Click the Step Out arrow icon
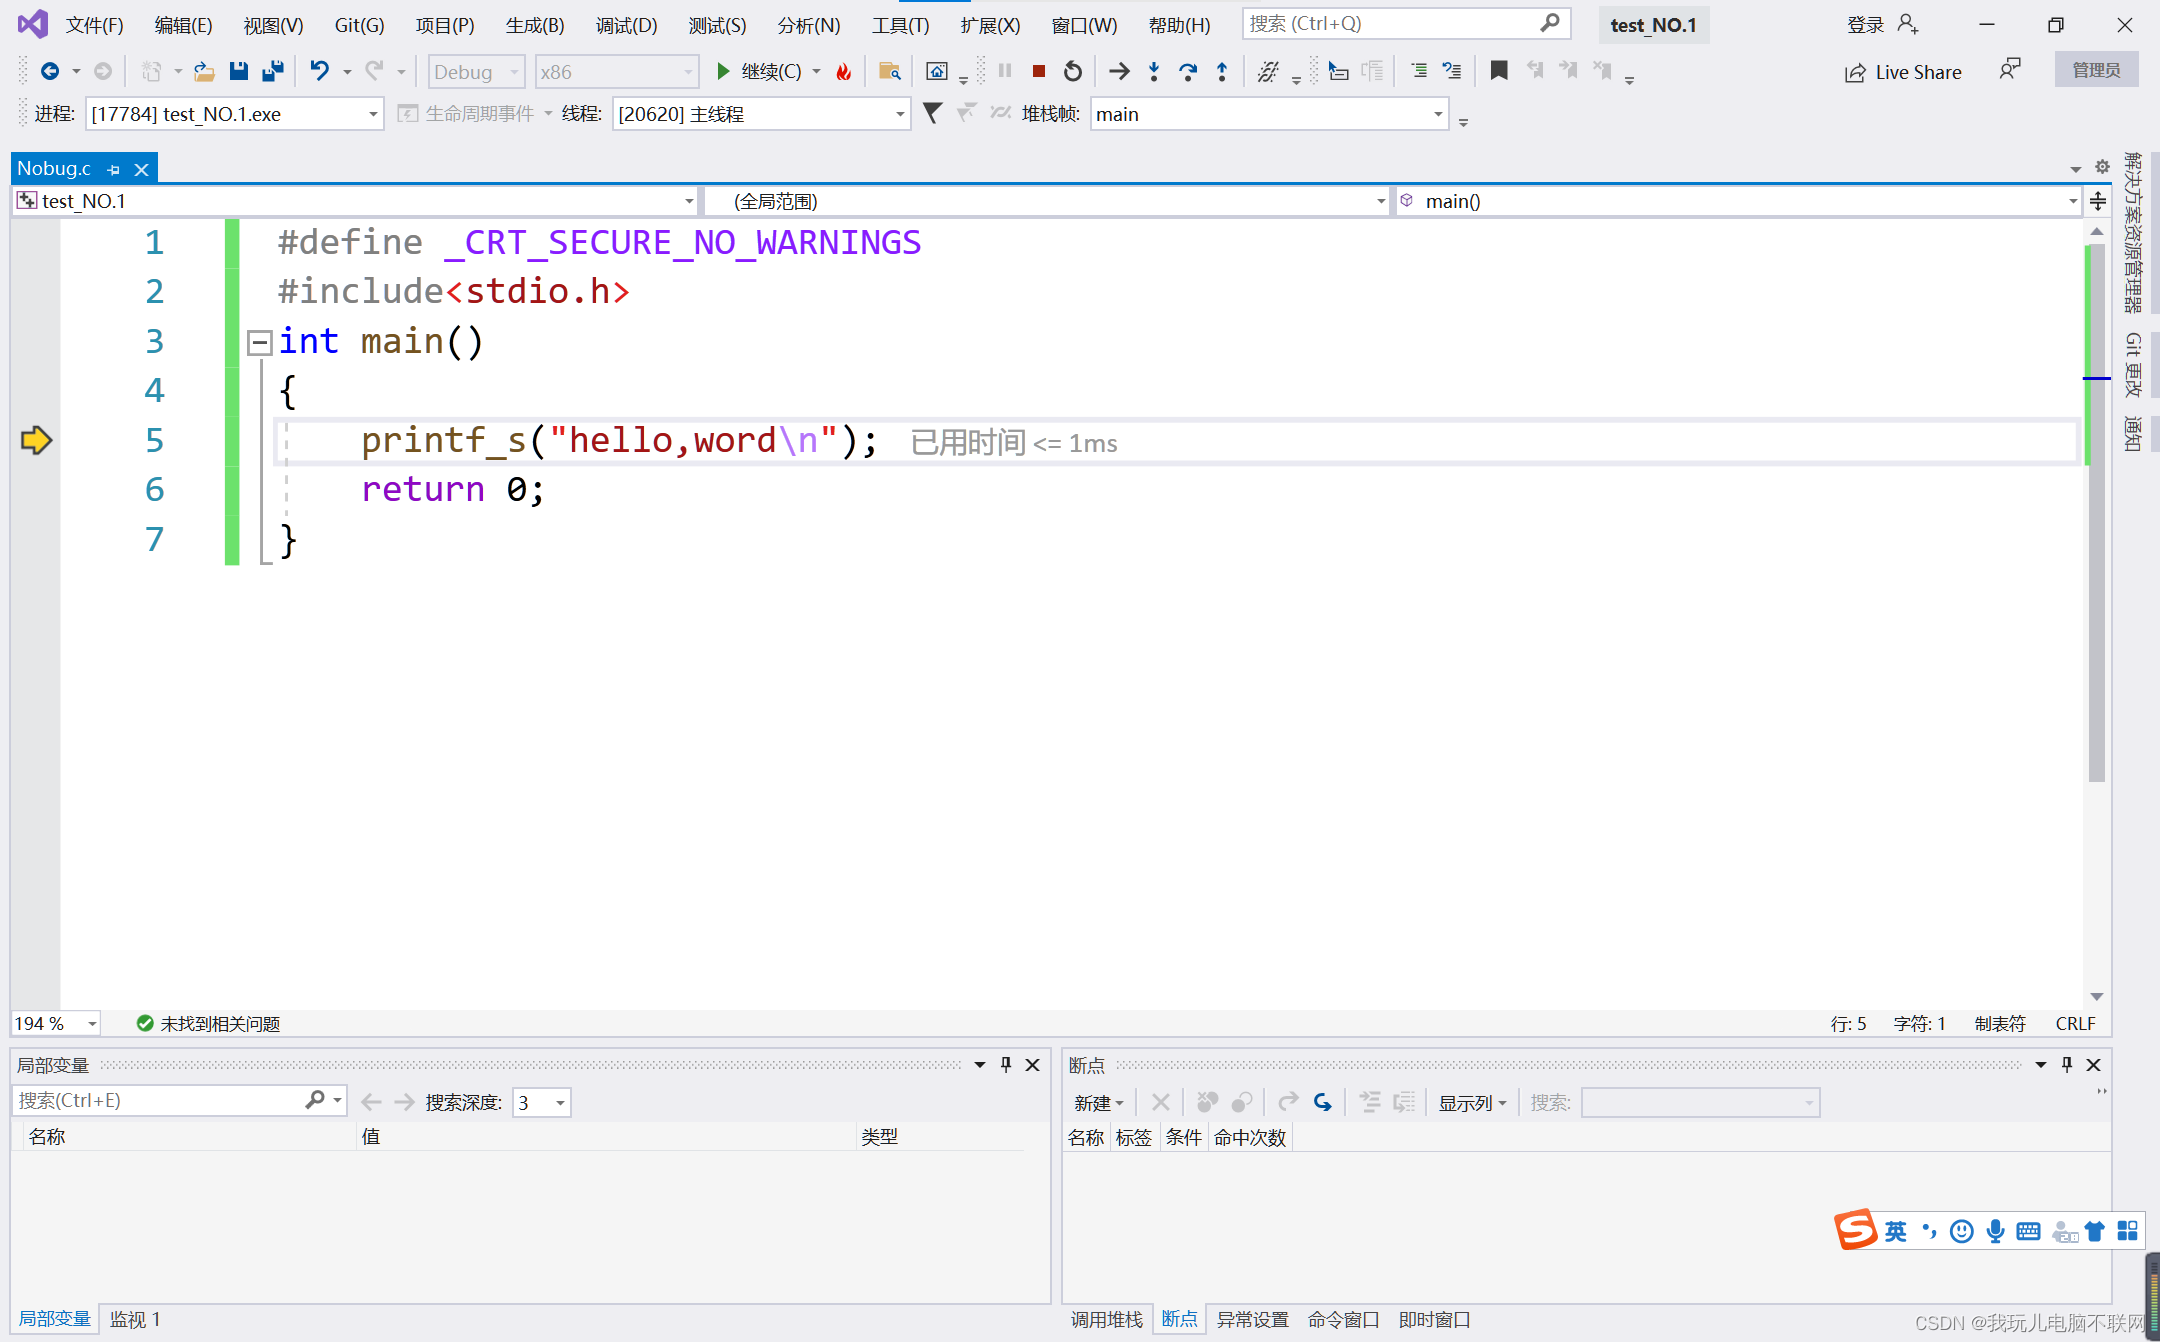2160x1342 pixels. [1222, 71]
